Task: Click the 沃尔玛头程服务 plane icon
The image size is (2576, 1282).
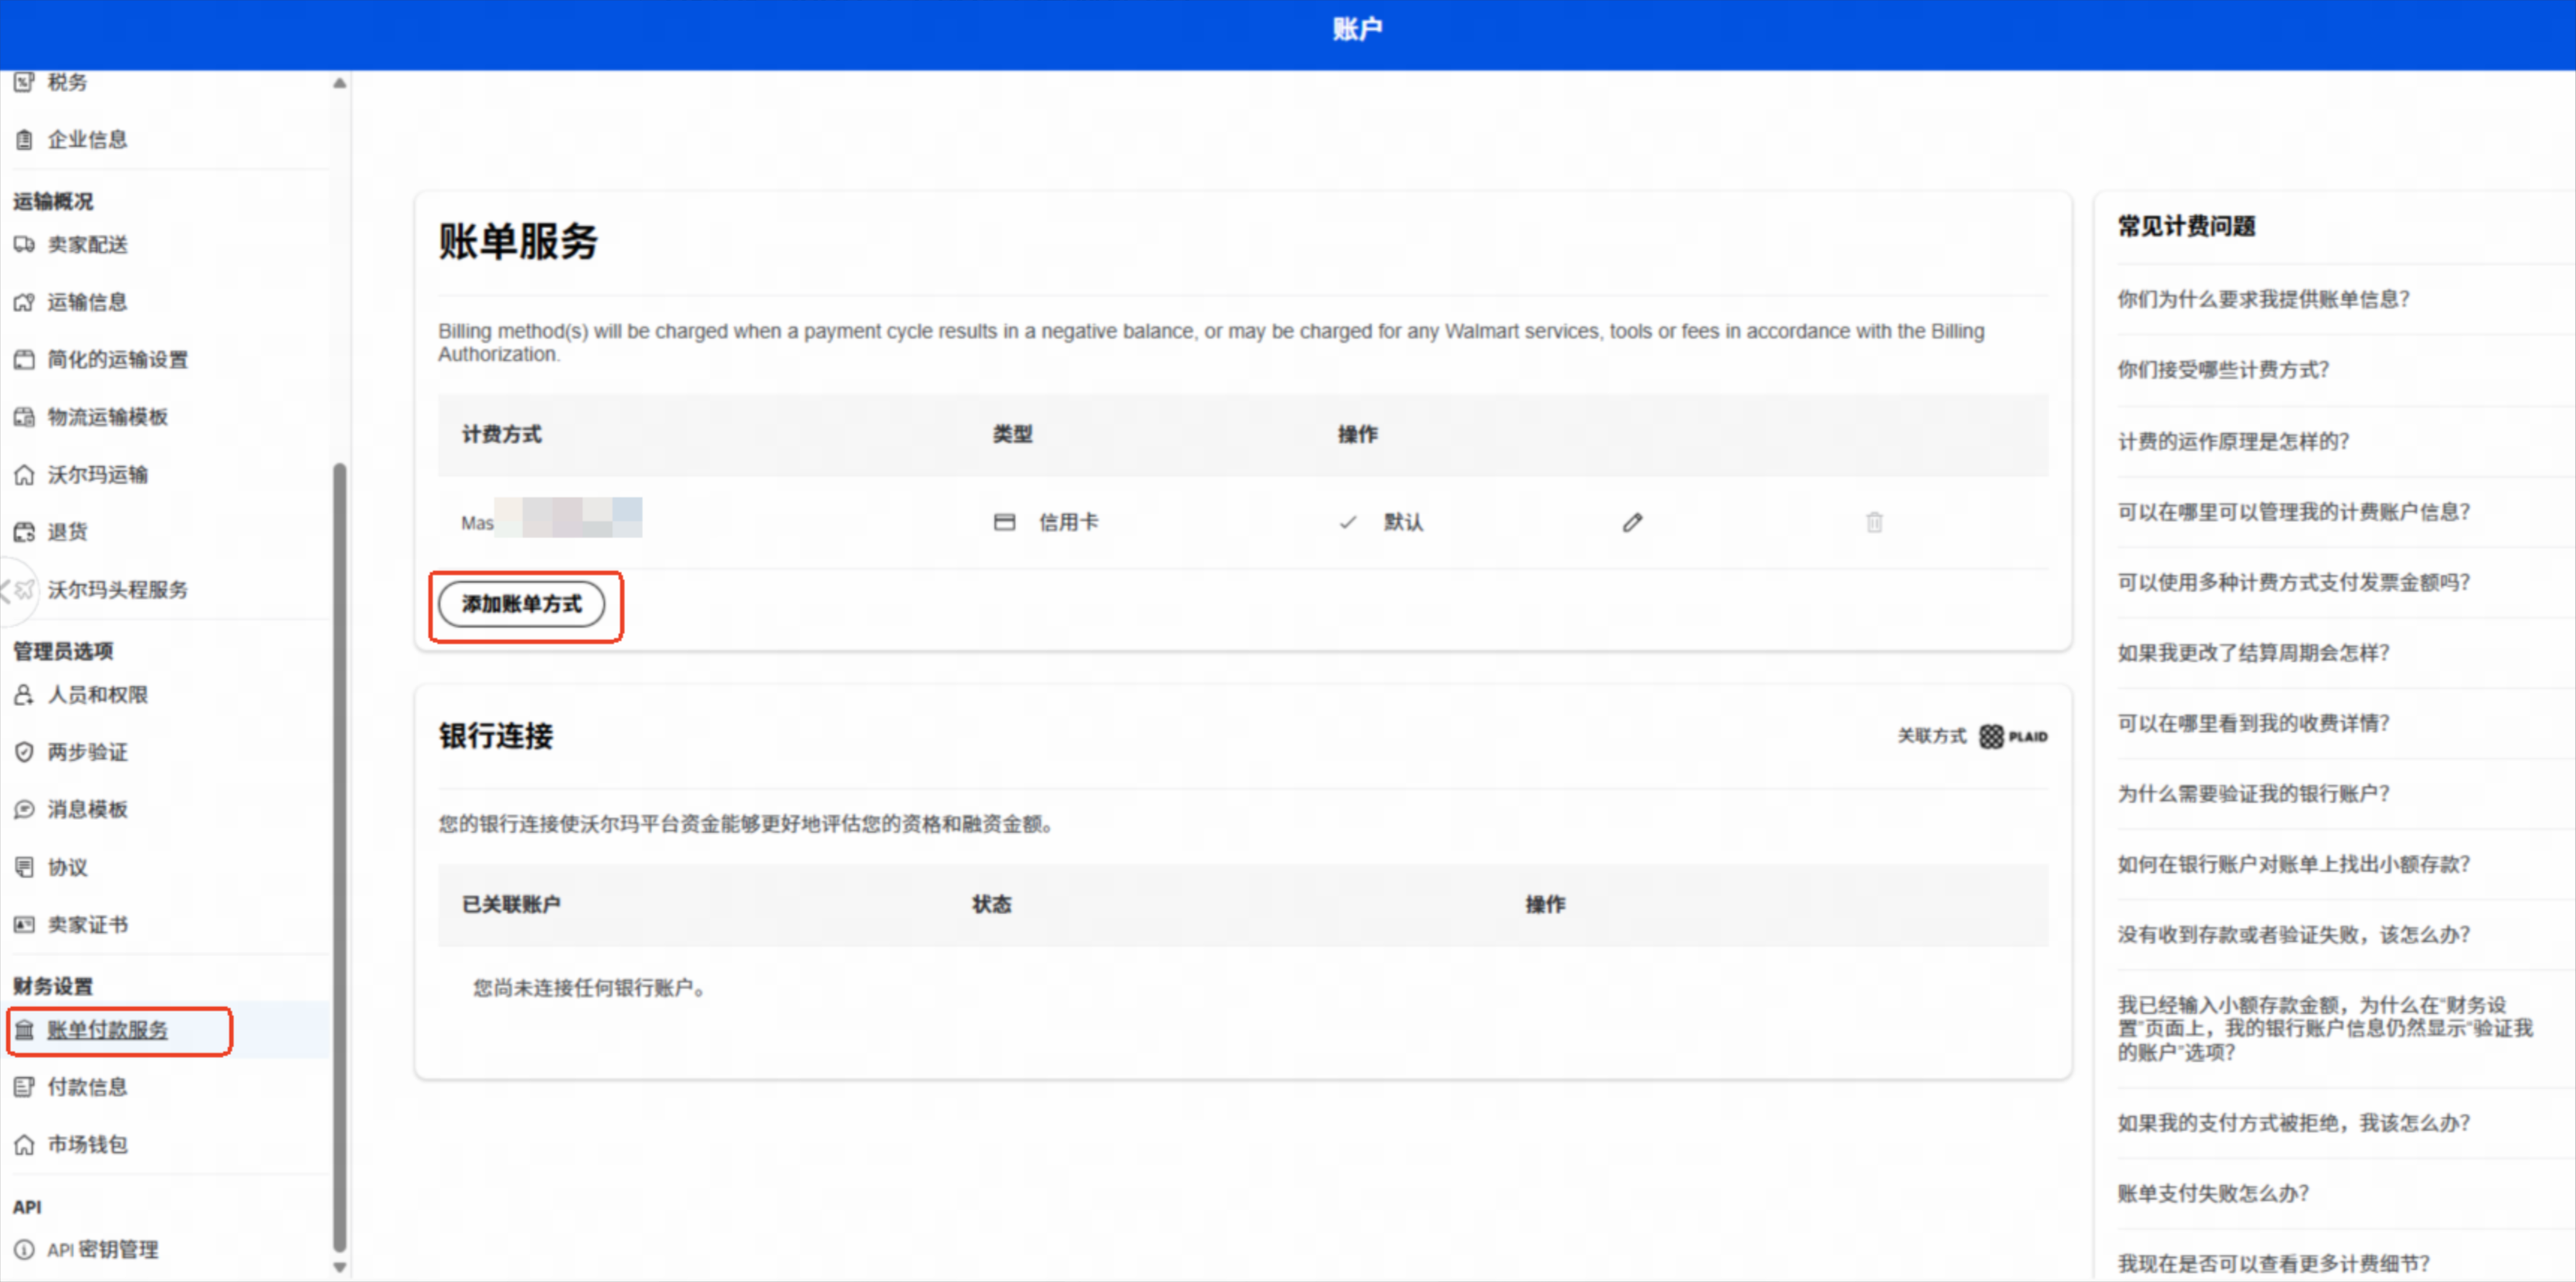Action: [x=25, y=589]
